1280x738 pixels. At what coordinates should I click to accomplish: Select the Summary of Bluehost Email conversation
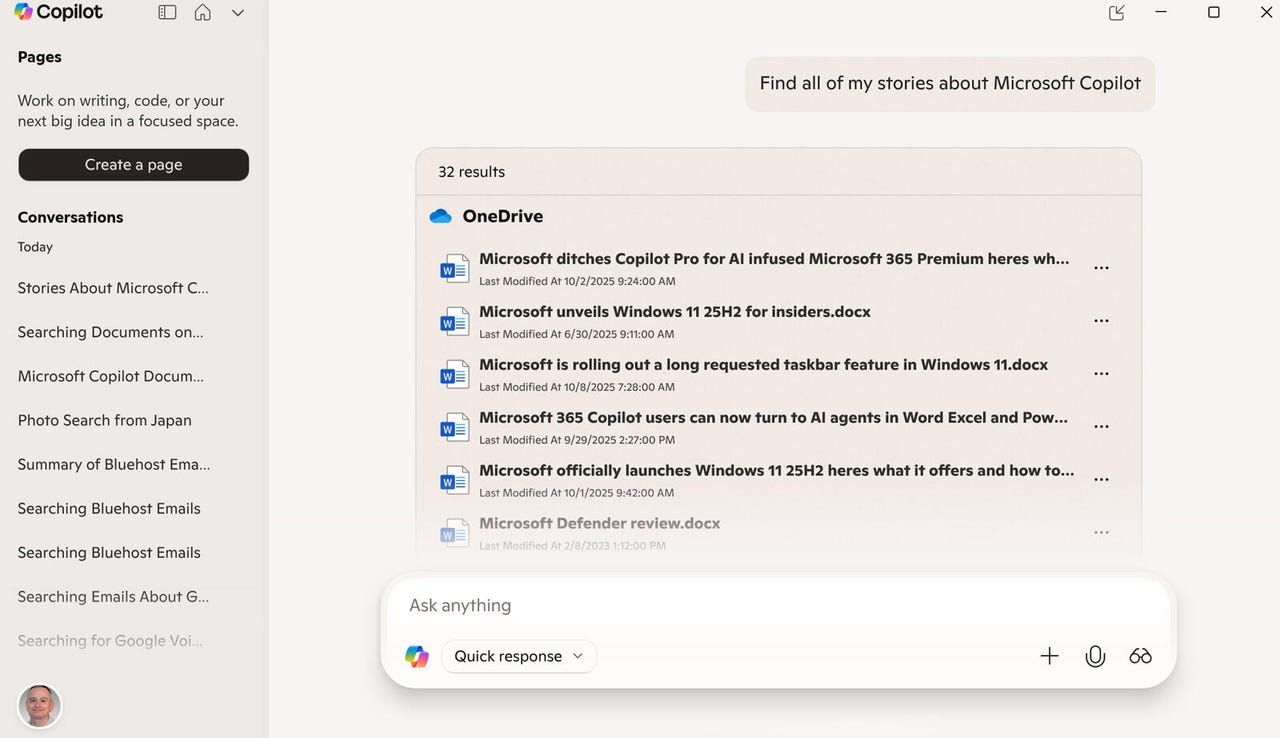(114, 464)
